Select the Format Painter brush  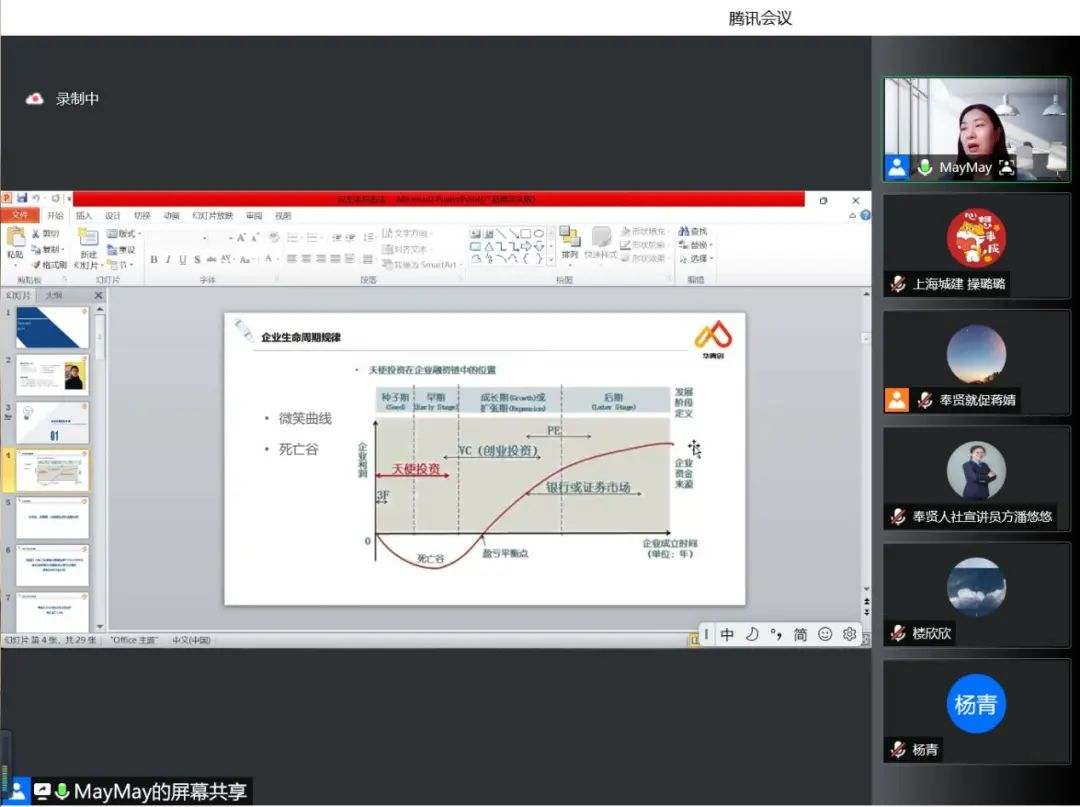[x=49, y=264]
